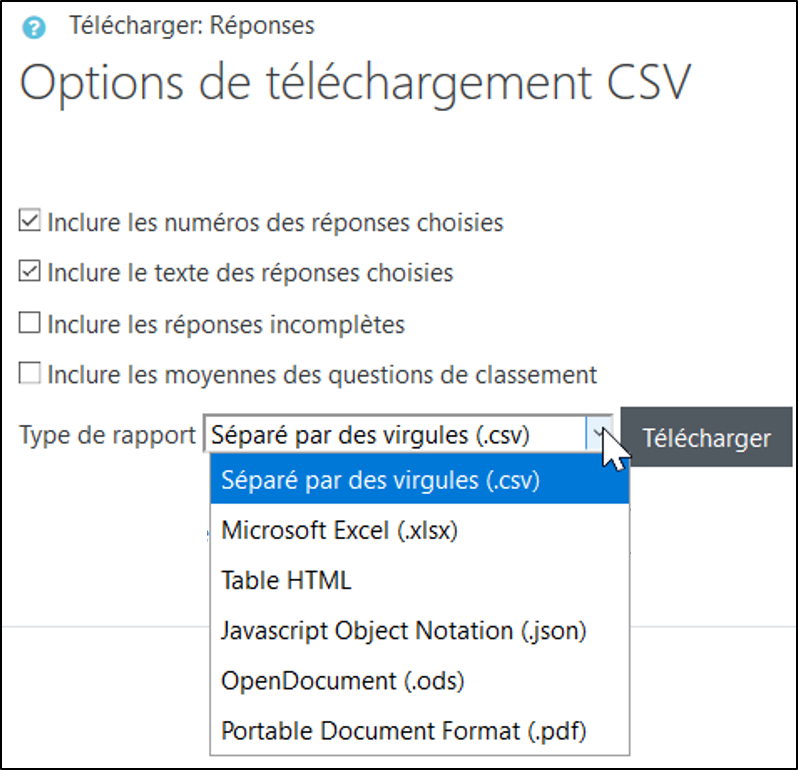
Task: Uncheck the Inclure les numéros des réponses choisies checkbox
Action: click(x=30, y=220)
